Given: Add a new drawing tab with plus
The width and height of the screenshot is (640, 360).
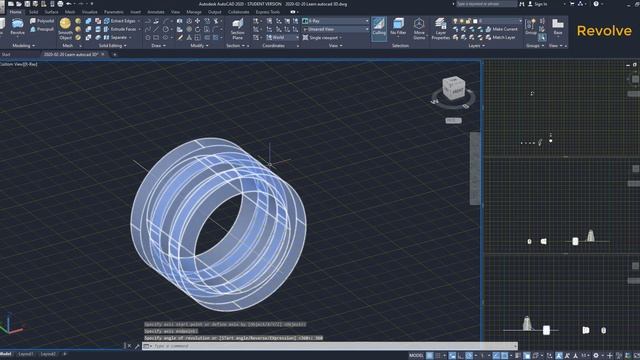Looking at the screenshot, I should [114, 54].
